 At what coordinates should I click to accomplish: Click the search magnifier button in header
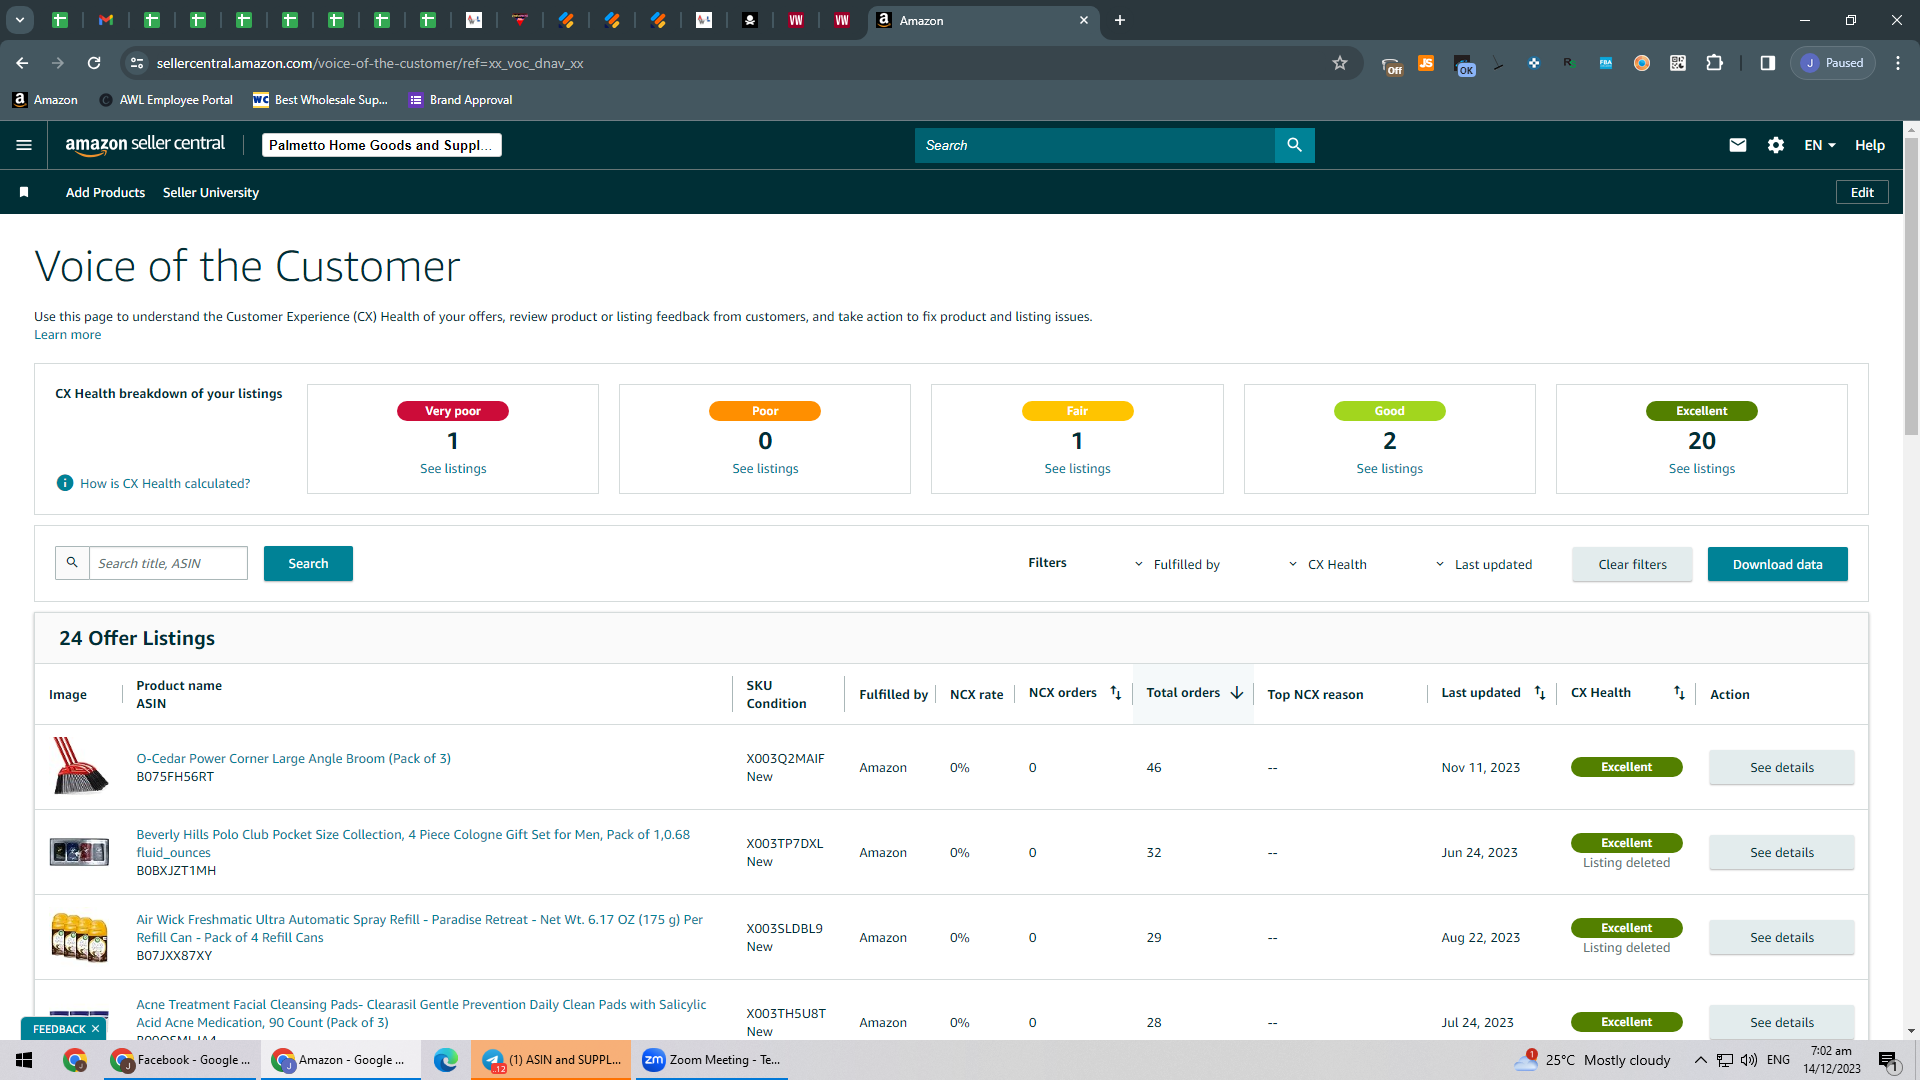(1294, 145)
